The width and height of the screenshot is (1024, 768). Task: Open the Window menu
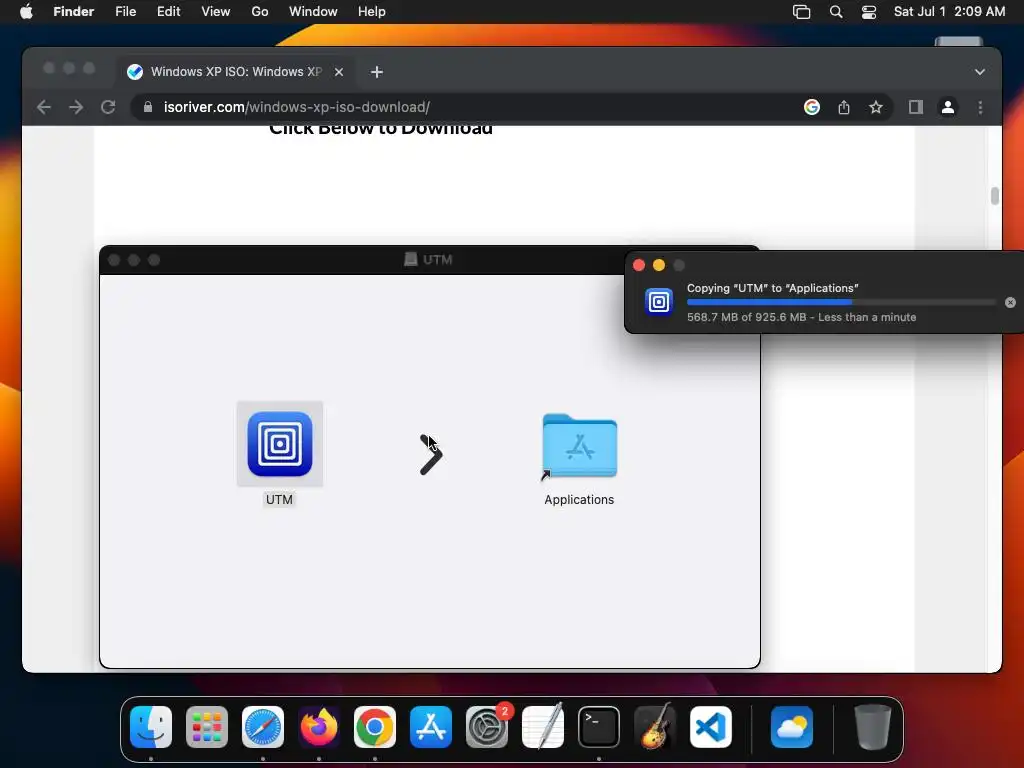[313, 12]
